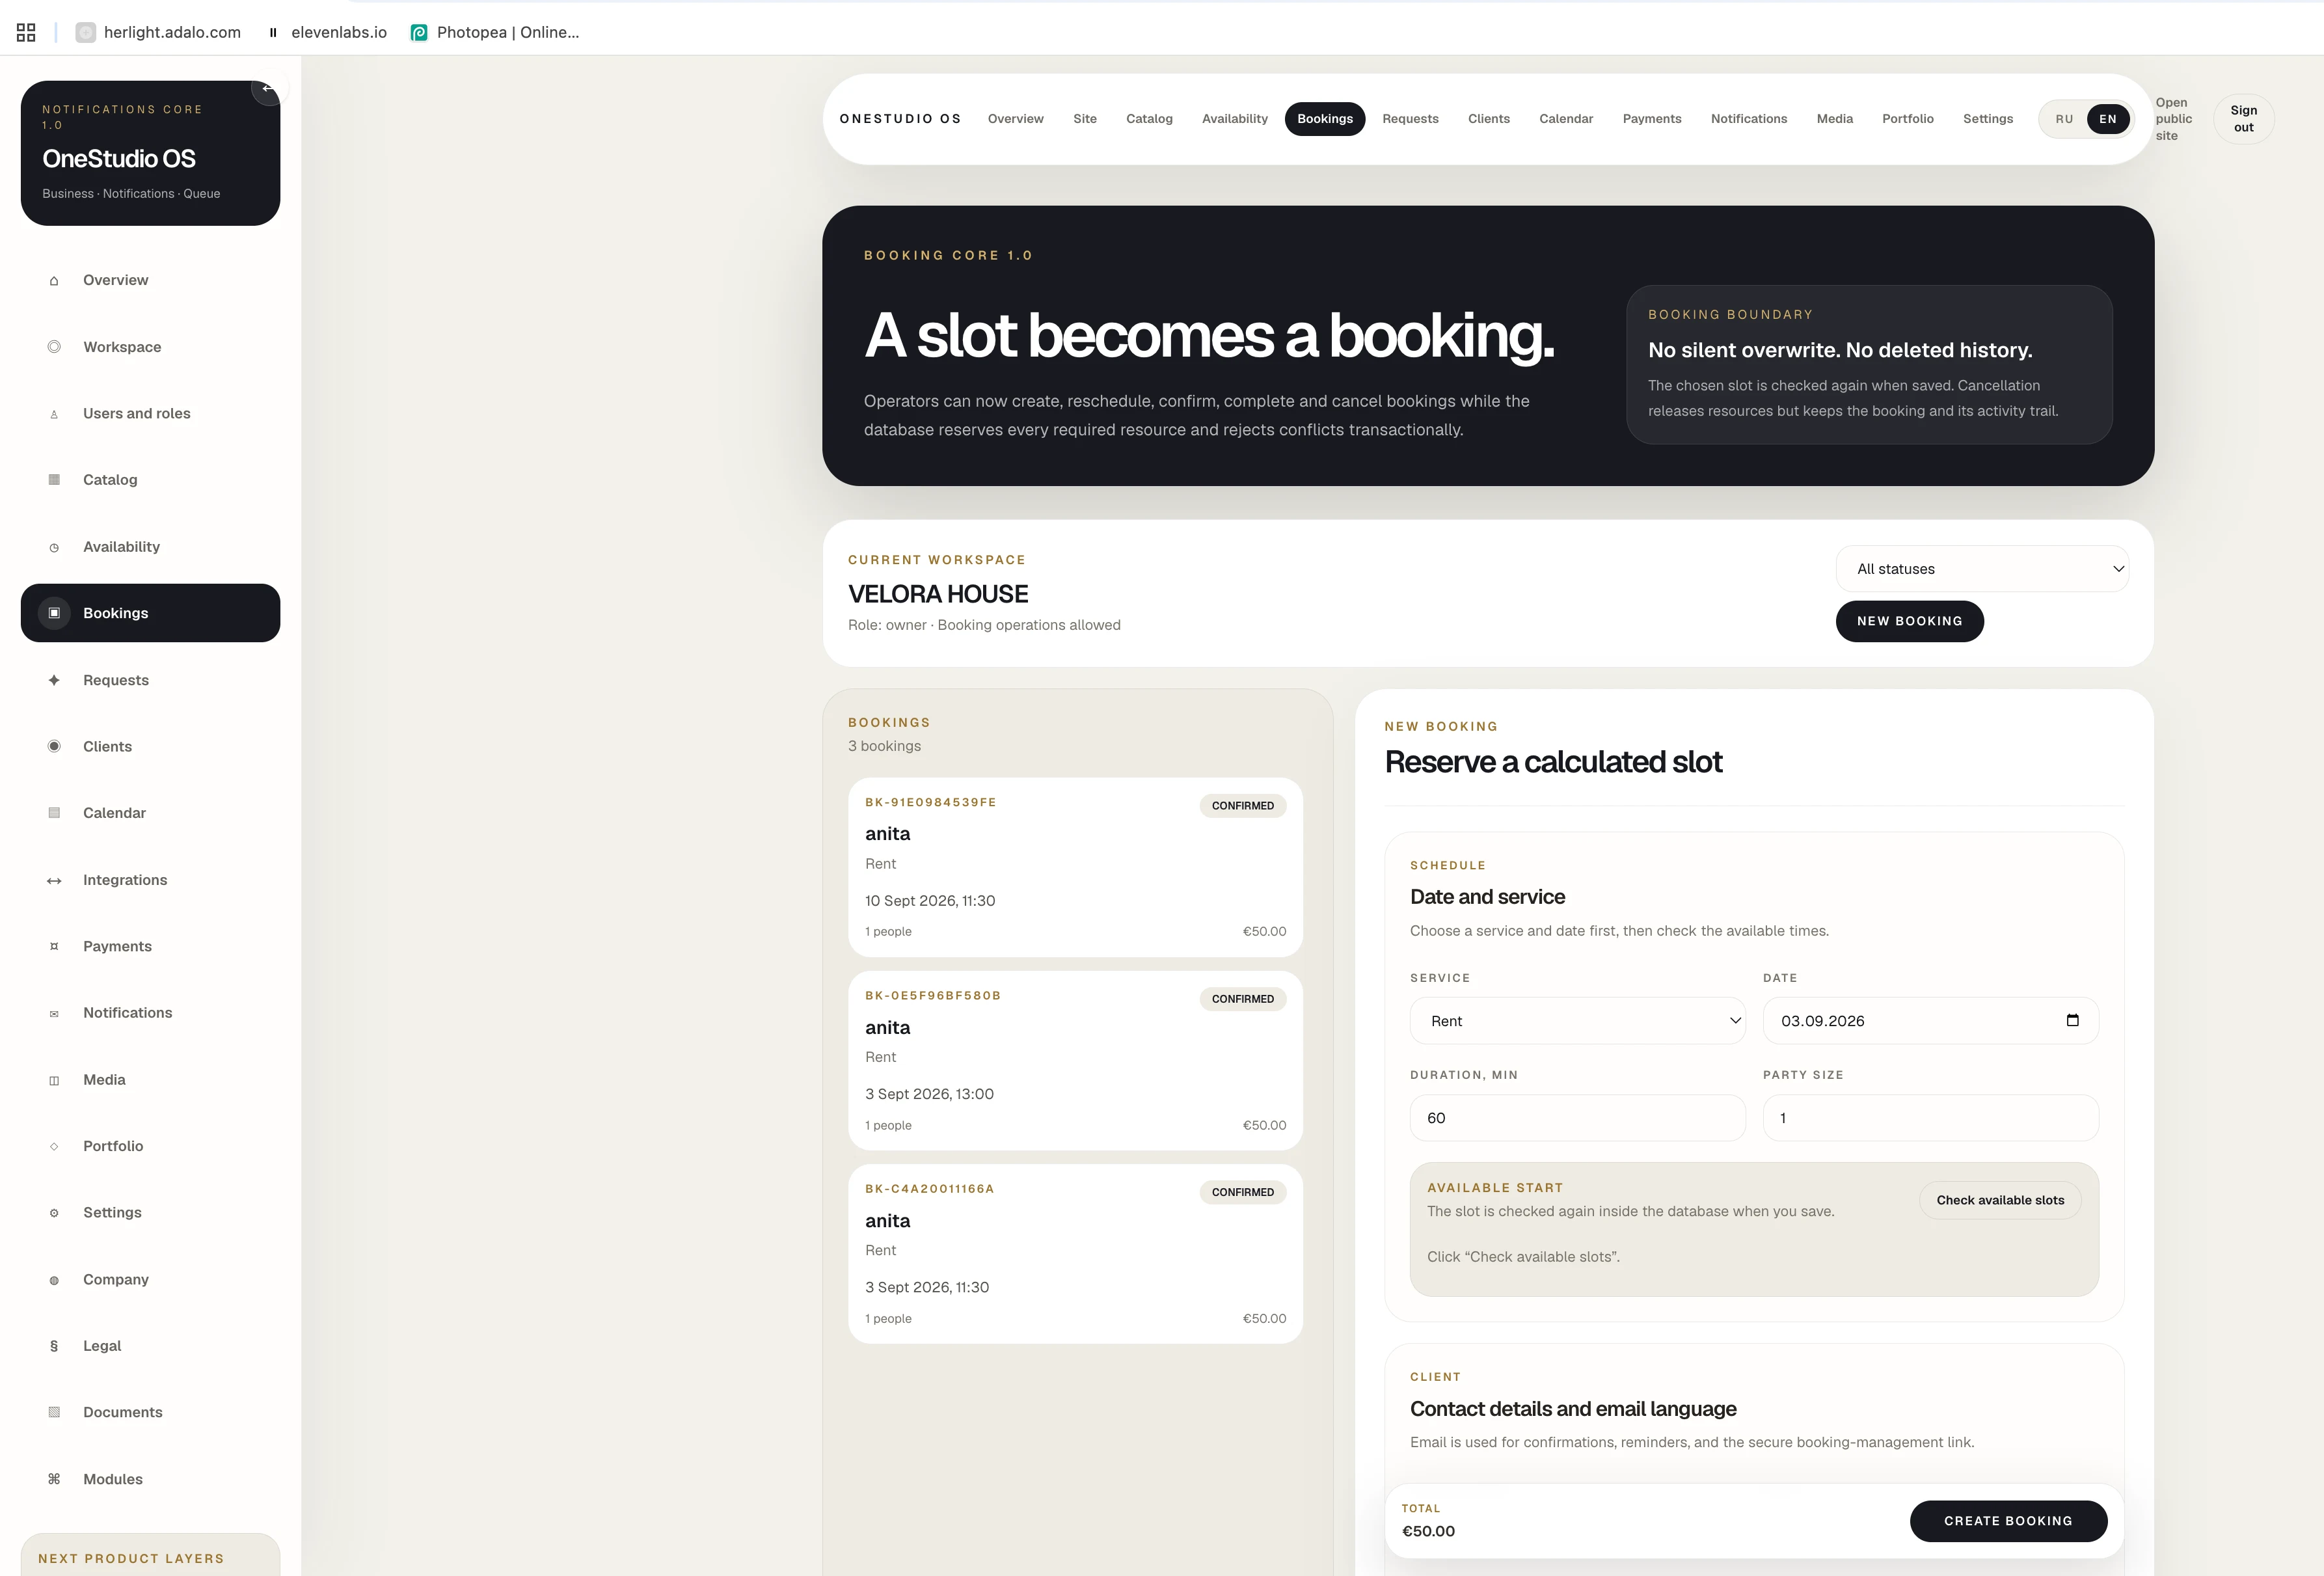Image resolution: width=2324 pixels, height=1576 pixels.
Task: Switch language to RU
Action: 2064,119
